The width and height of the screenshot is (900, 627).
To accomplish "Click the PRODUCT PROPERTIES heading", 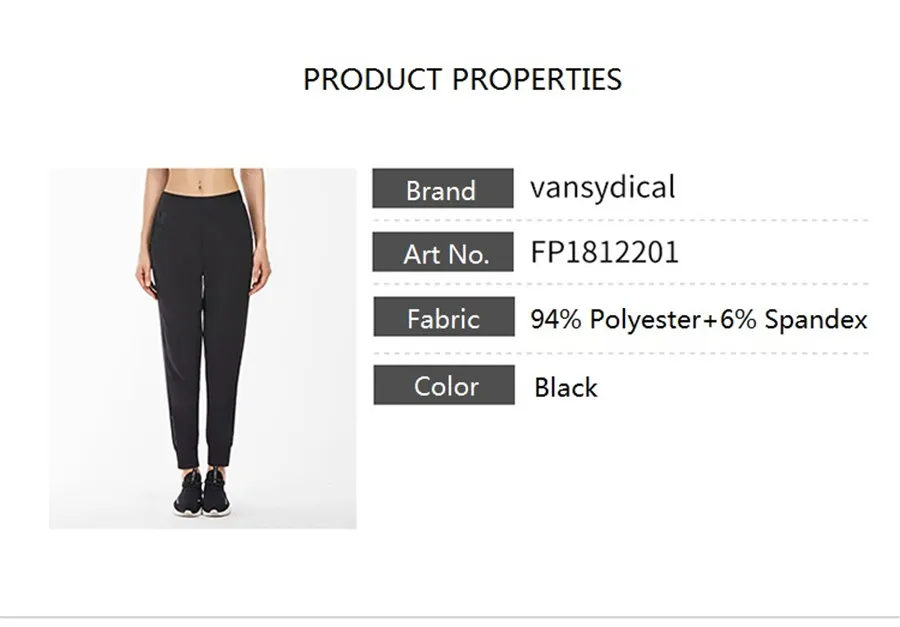I will coord(463,79).
